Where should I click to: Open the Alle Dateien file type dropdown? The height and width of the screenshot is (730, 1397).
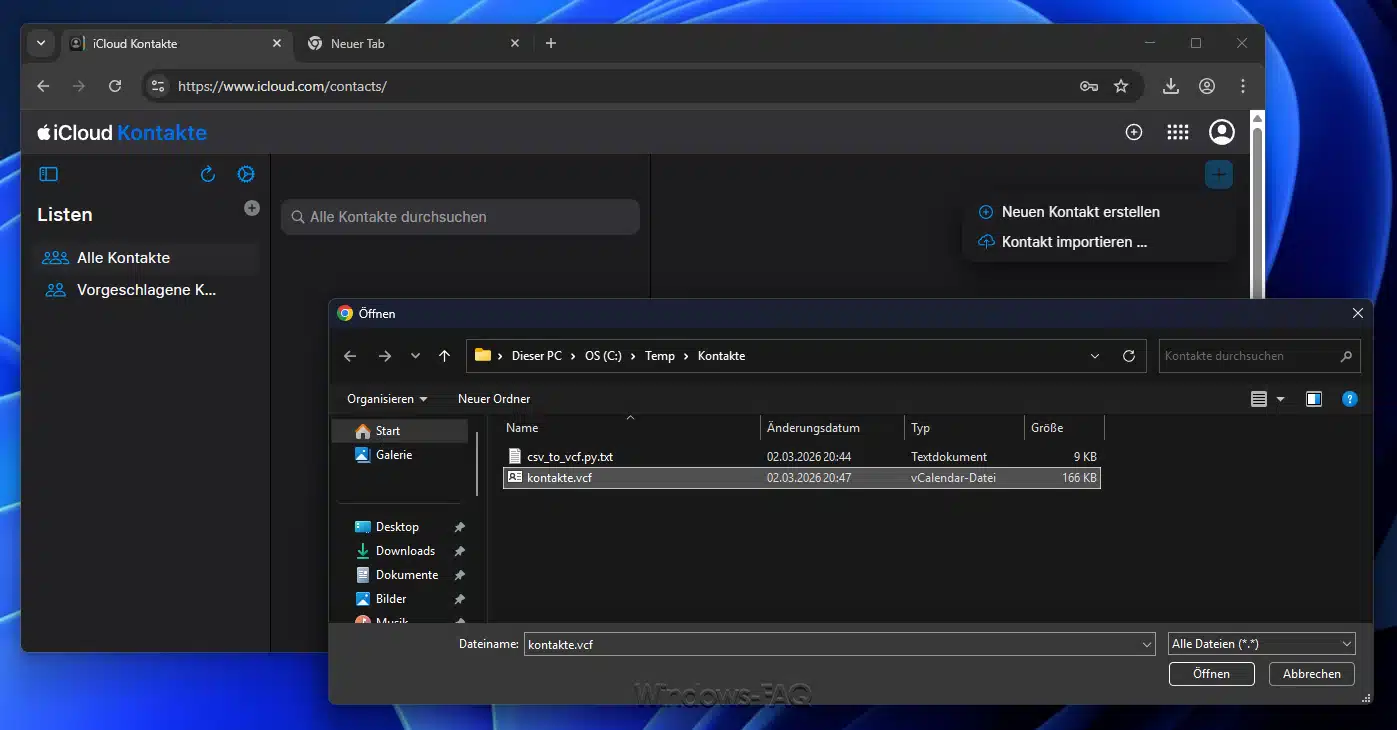[x=1261, y=644]
